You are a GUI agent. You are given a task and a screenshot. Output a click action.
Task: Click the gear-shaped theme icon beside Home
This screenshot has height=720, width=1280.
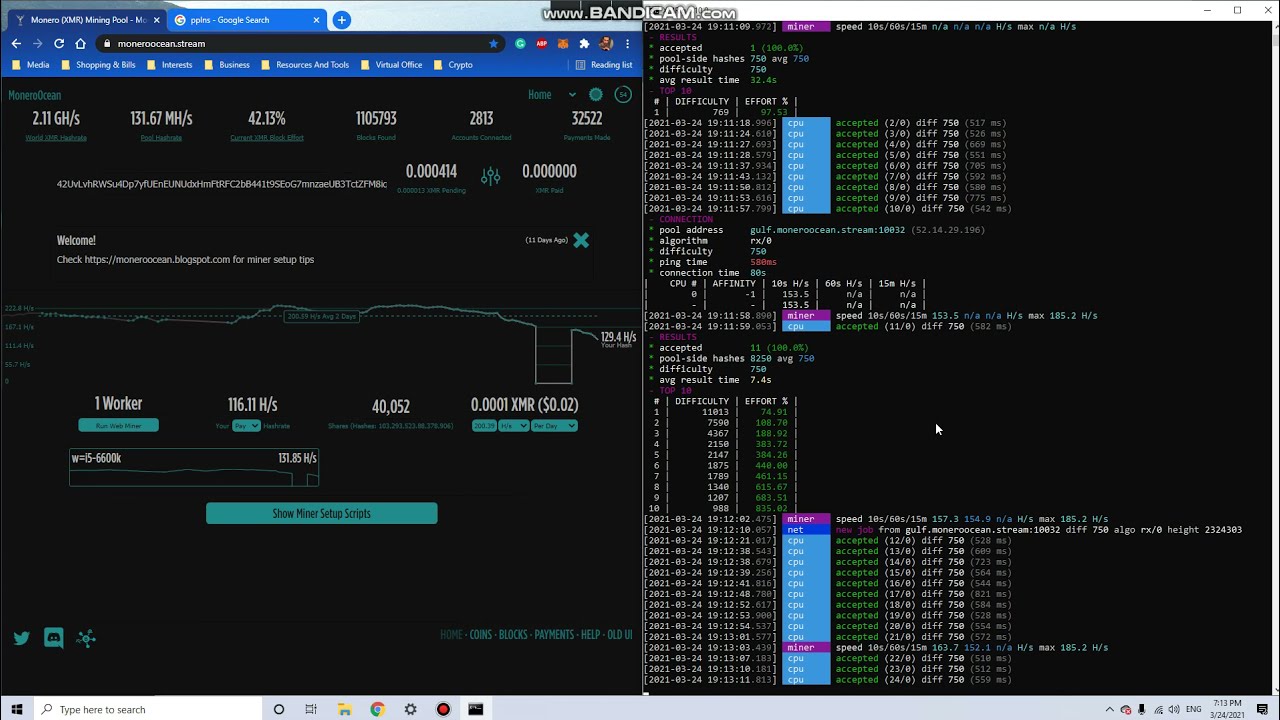[x=596, y=95]
